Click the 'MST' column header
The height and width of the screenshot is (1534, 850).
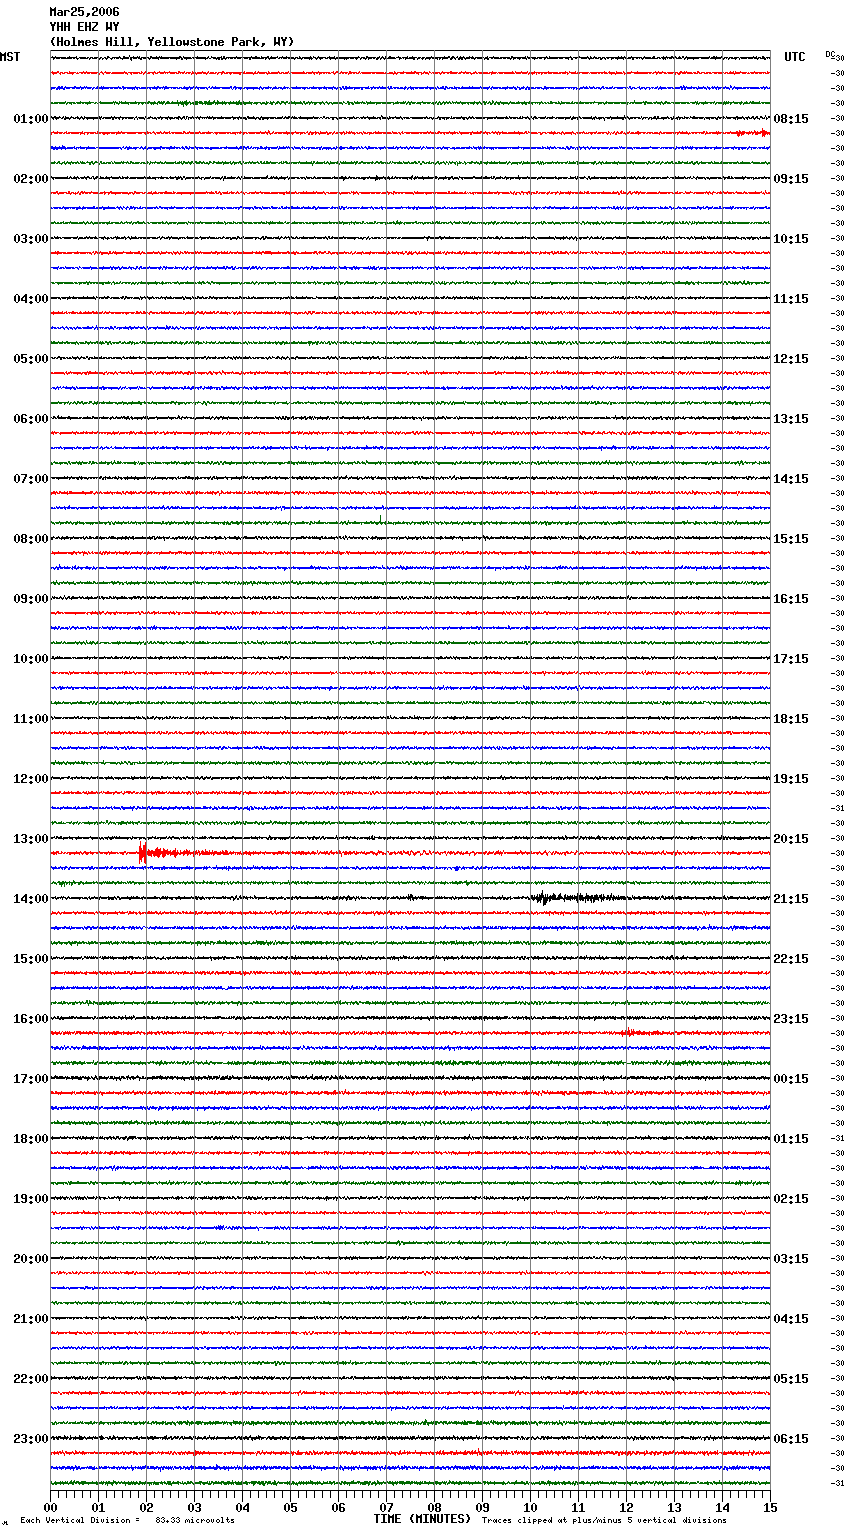click(x=10, y=57)
